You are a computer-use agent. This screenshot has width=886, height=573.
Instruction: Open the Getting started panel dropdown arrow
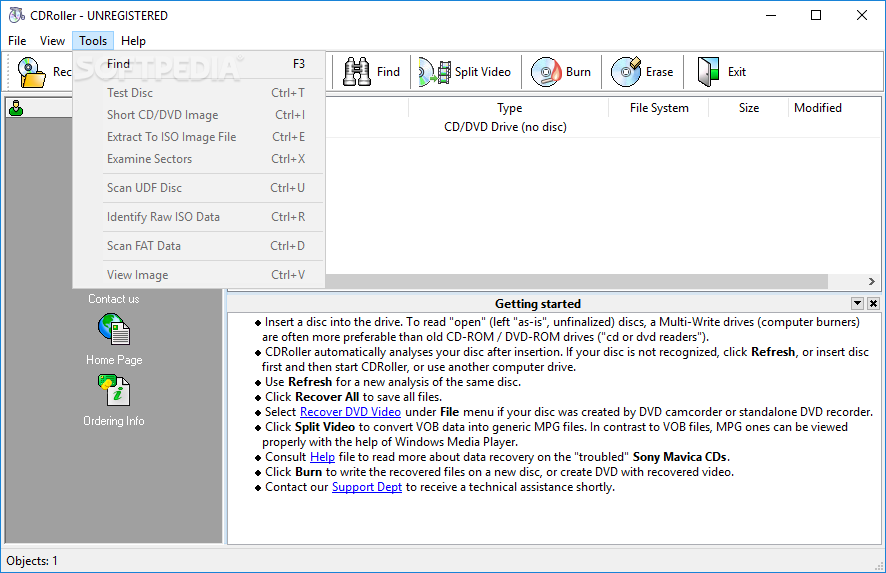857,303
